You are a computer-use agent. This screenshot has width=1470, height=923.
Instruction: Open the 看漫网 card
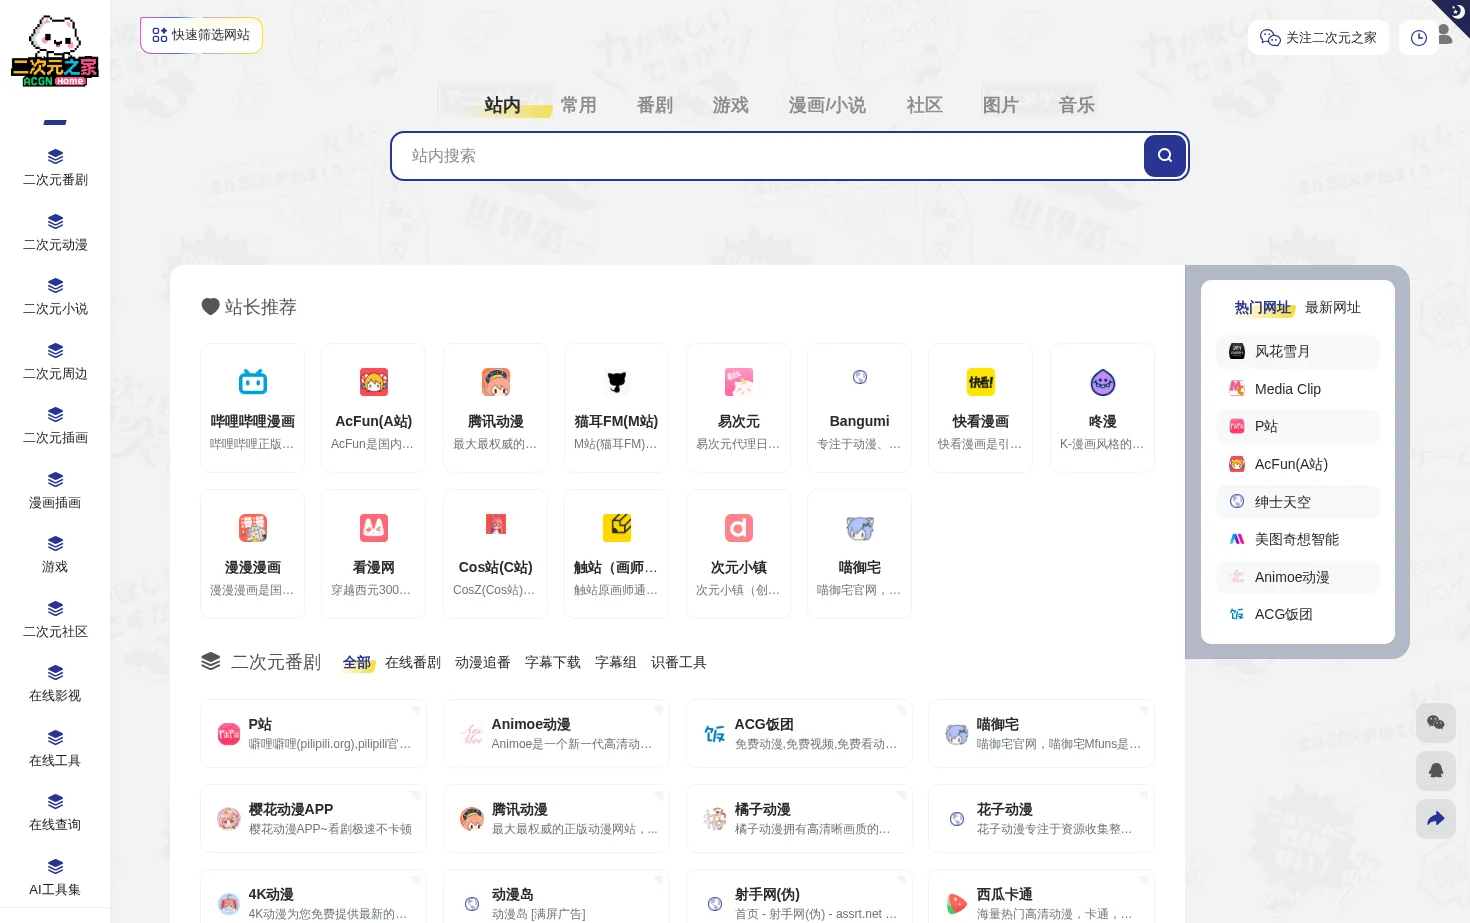374,554
